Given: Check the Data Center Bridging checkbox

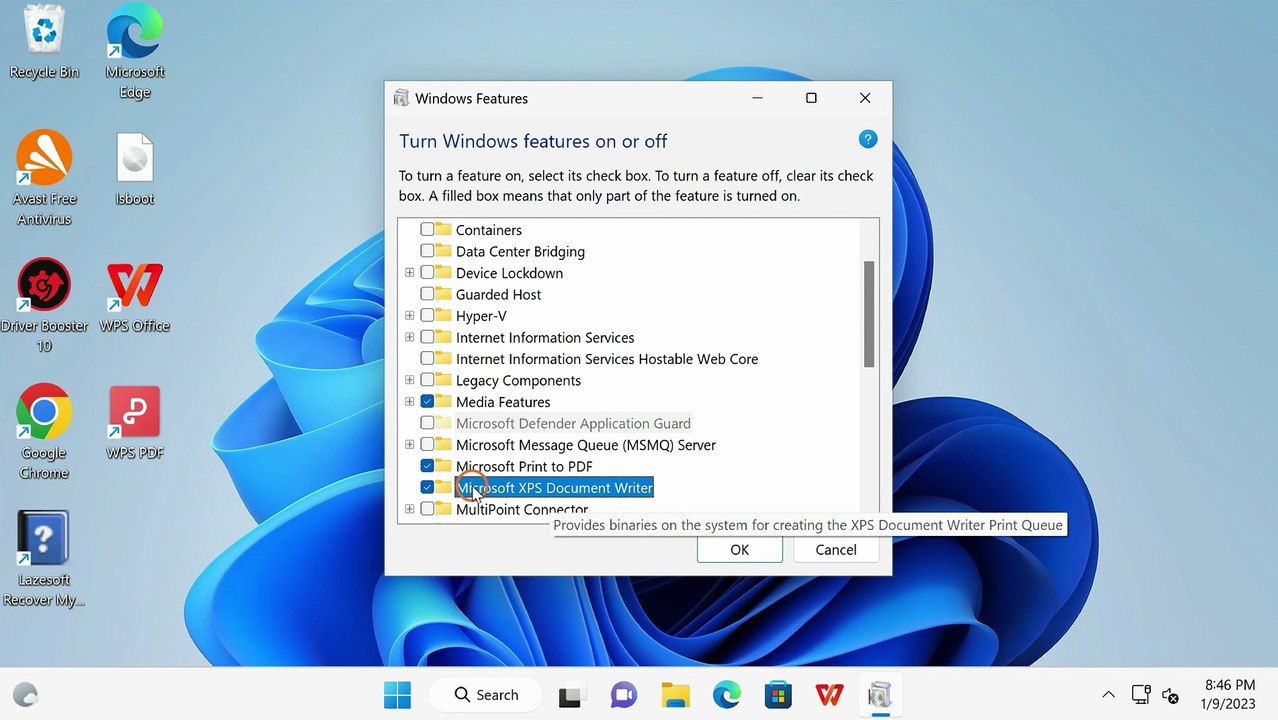Looking at the screenshot, I should (x=427, y=251).
